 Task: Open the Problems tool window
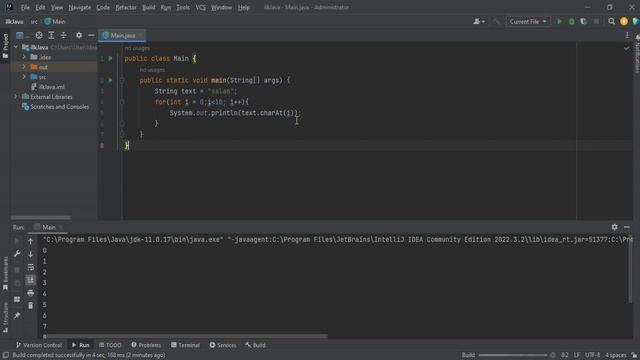[x=146, y=345]
